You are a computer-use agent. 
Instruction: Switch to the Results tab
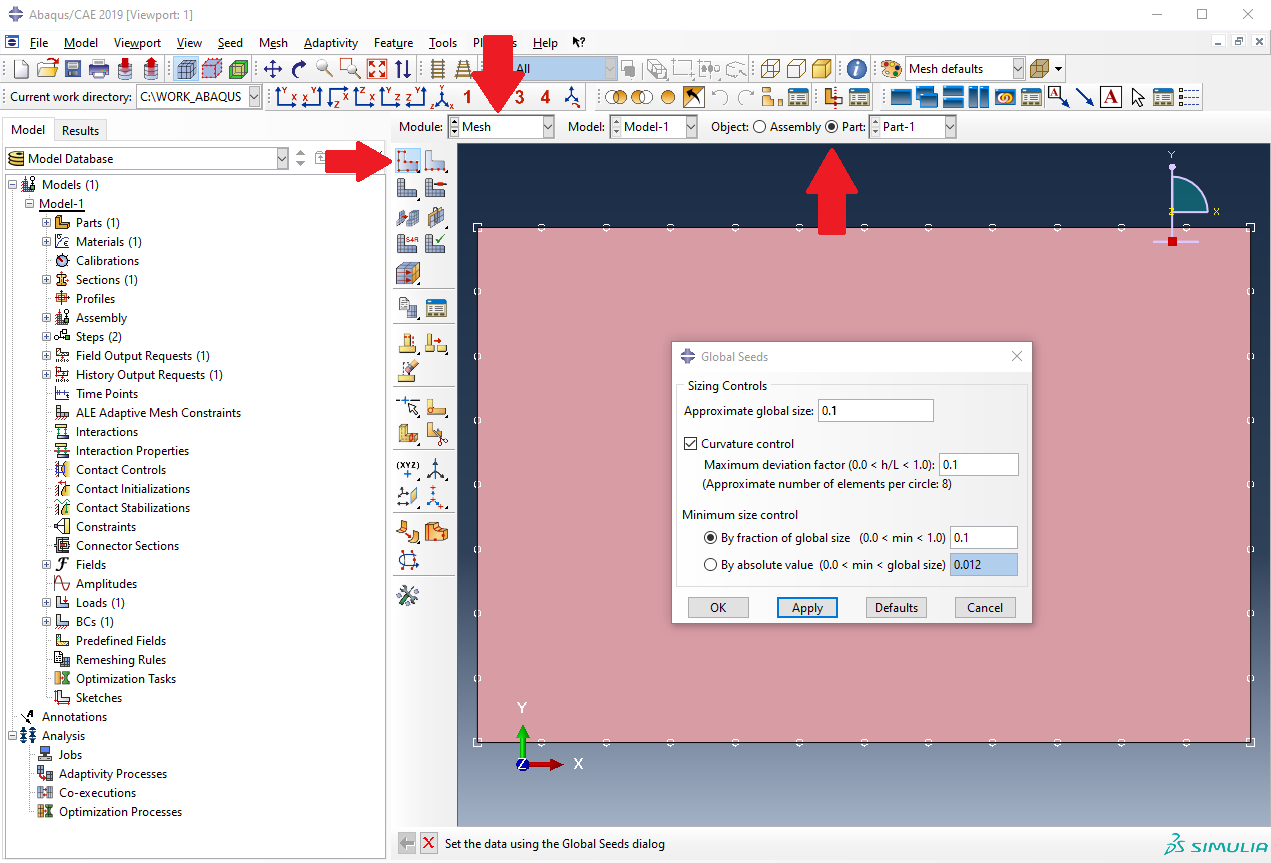80,130
